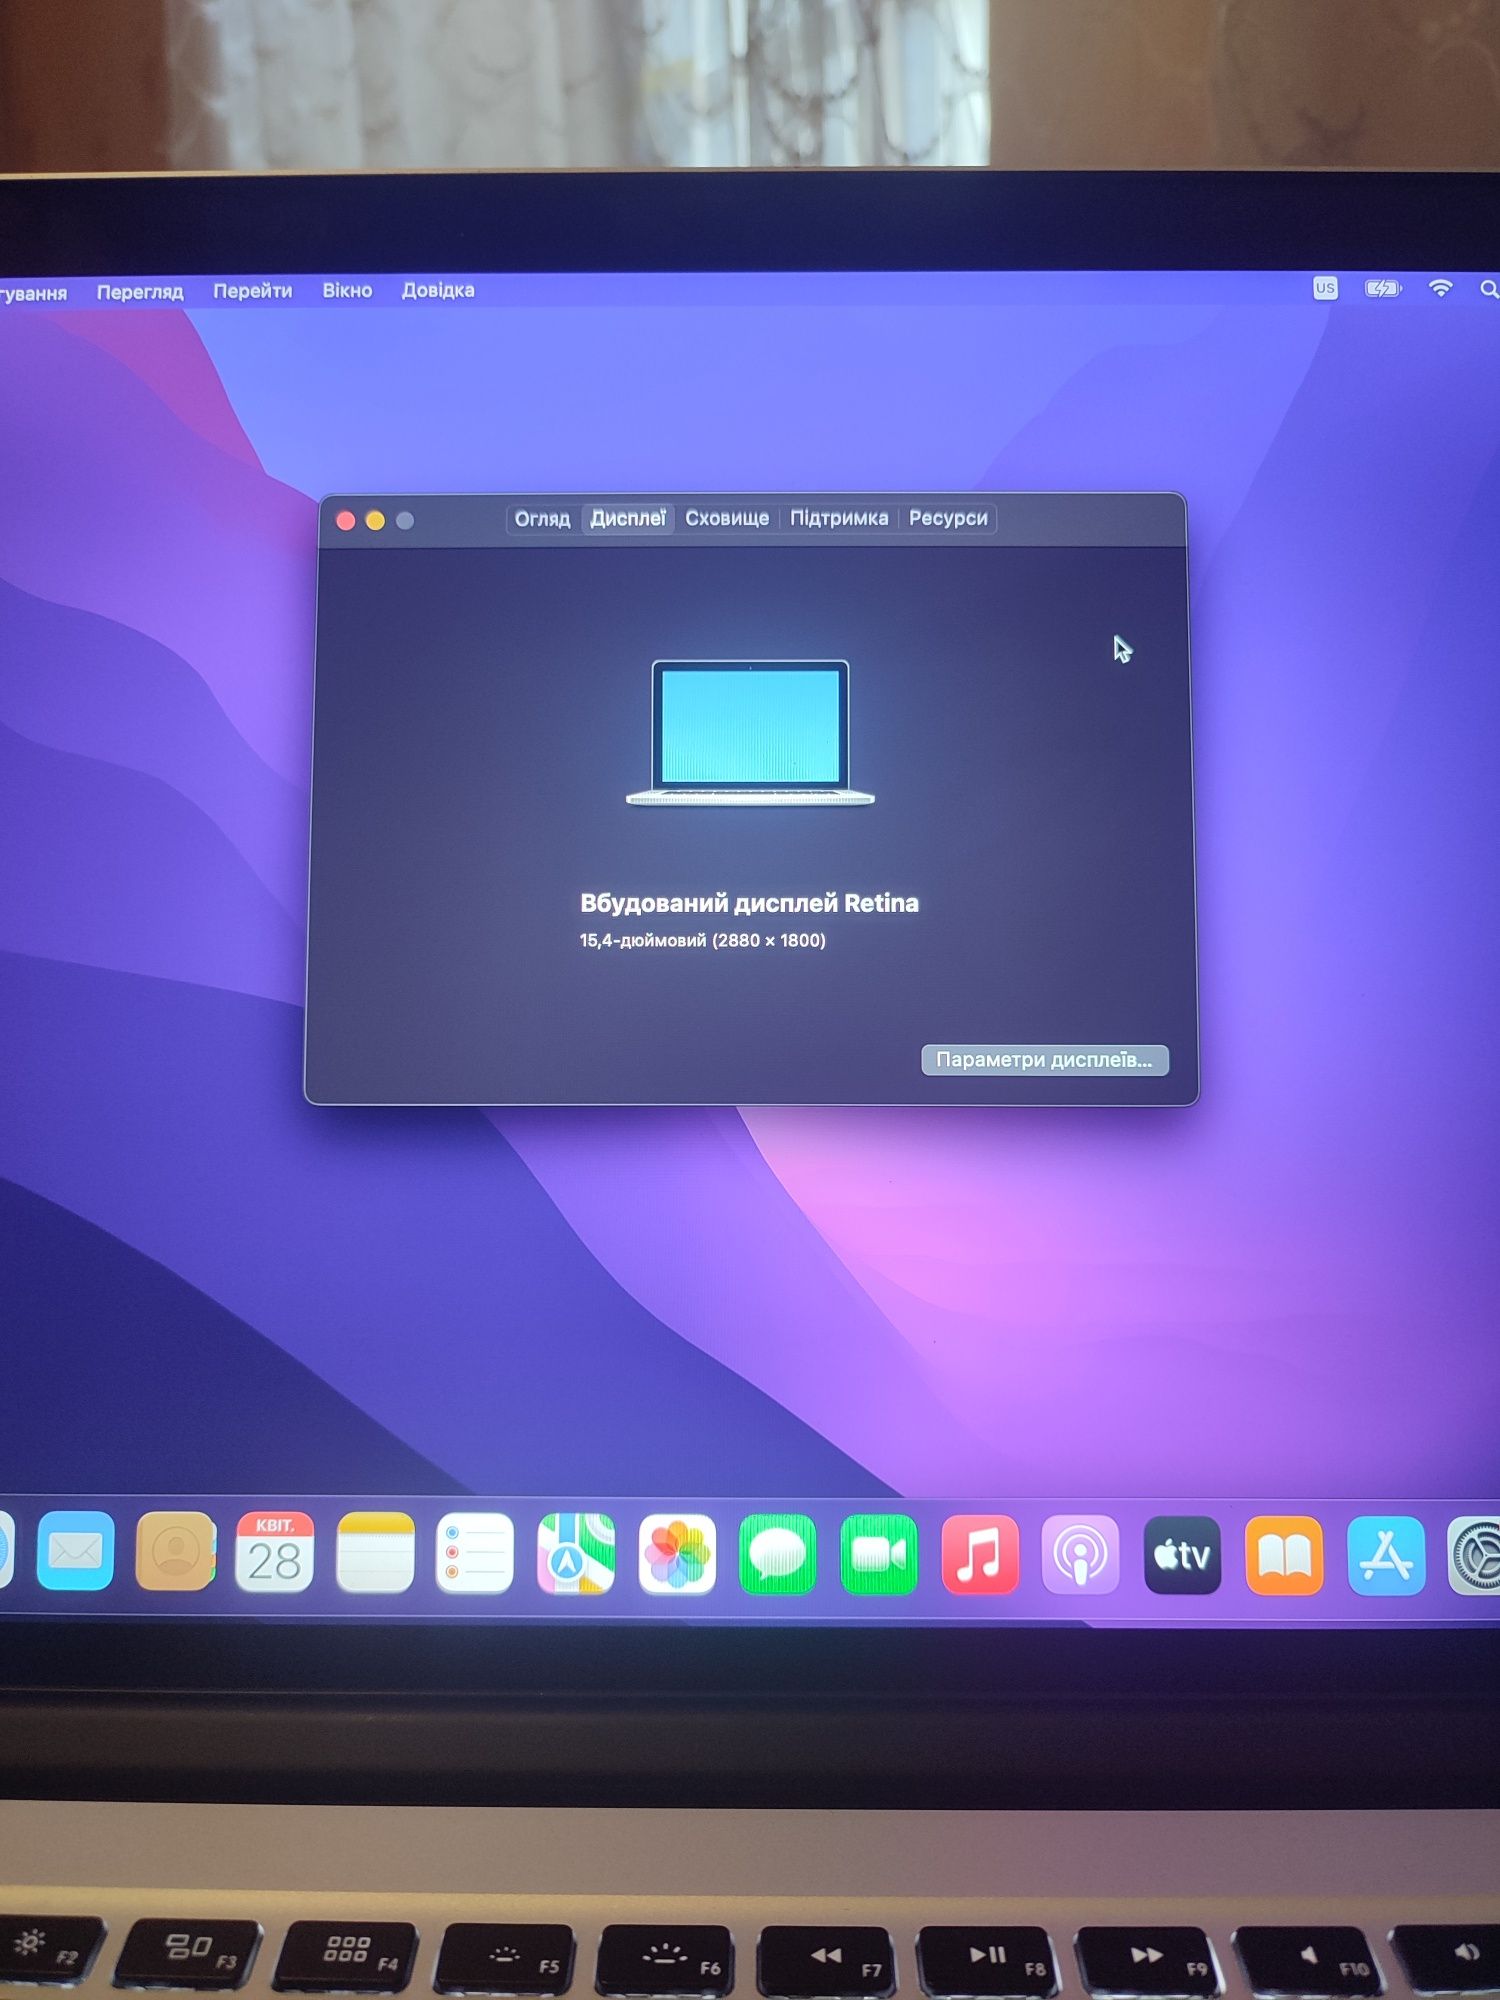Open the Reminders app in the Dock
Screen dimensions: 1500x2000
coord(475,1553)
